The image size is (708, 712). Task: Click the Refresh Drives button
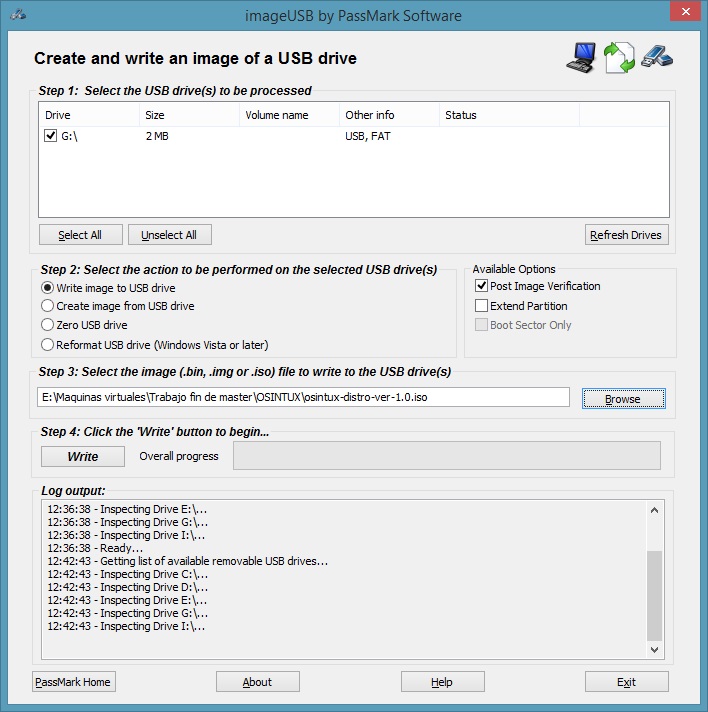(626, 235)
